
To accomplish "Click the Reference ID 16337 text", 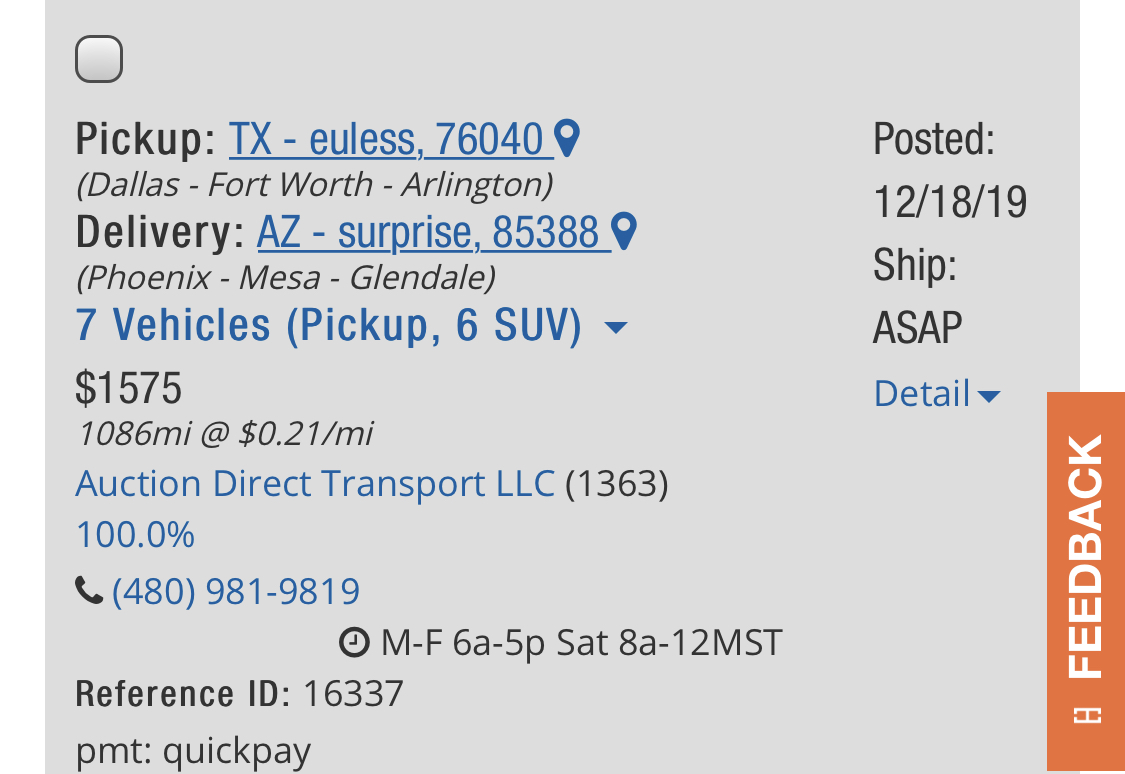I will click(240, 694).
